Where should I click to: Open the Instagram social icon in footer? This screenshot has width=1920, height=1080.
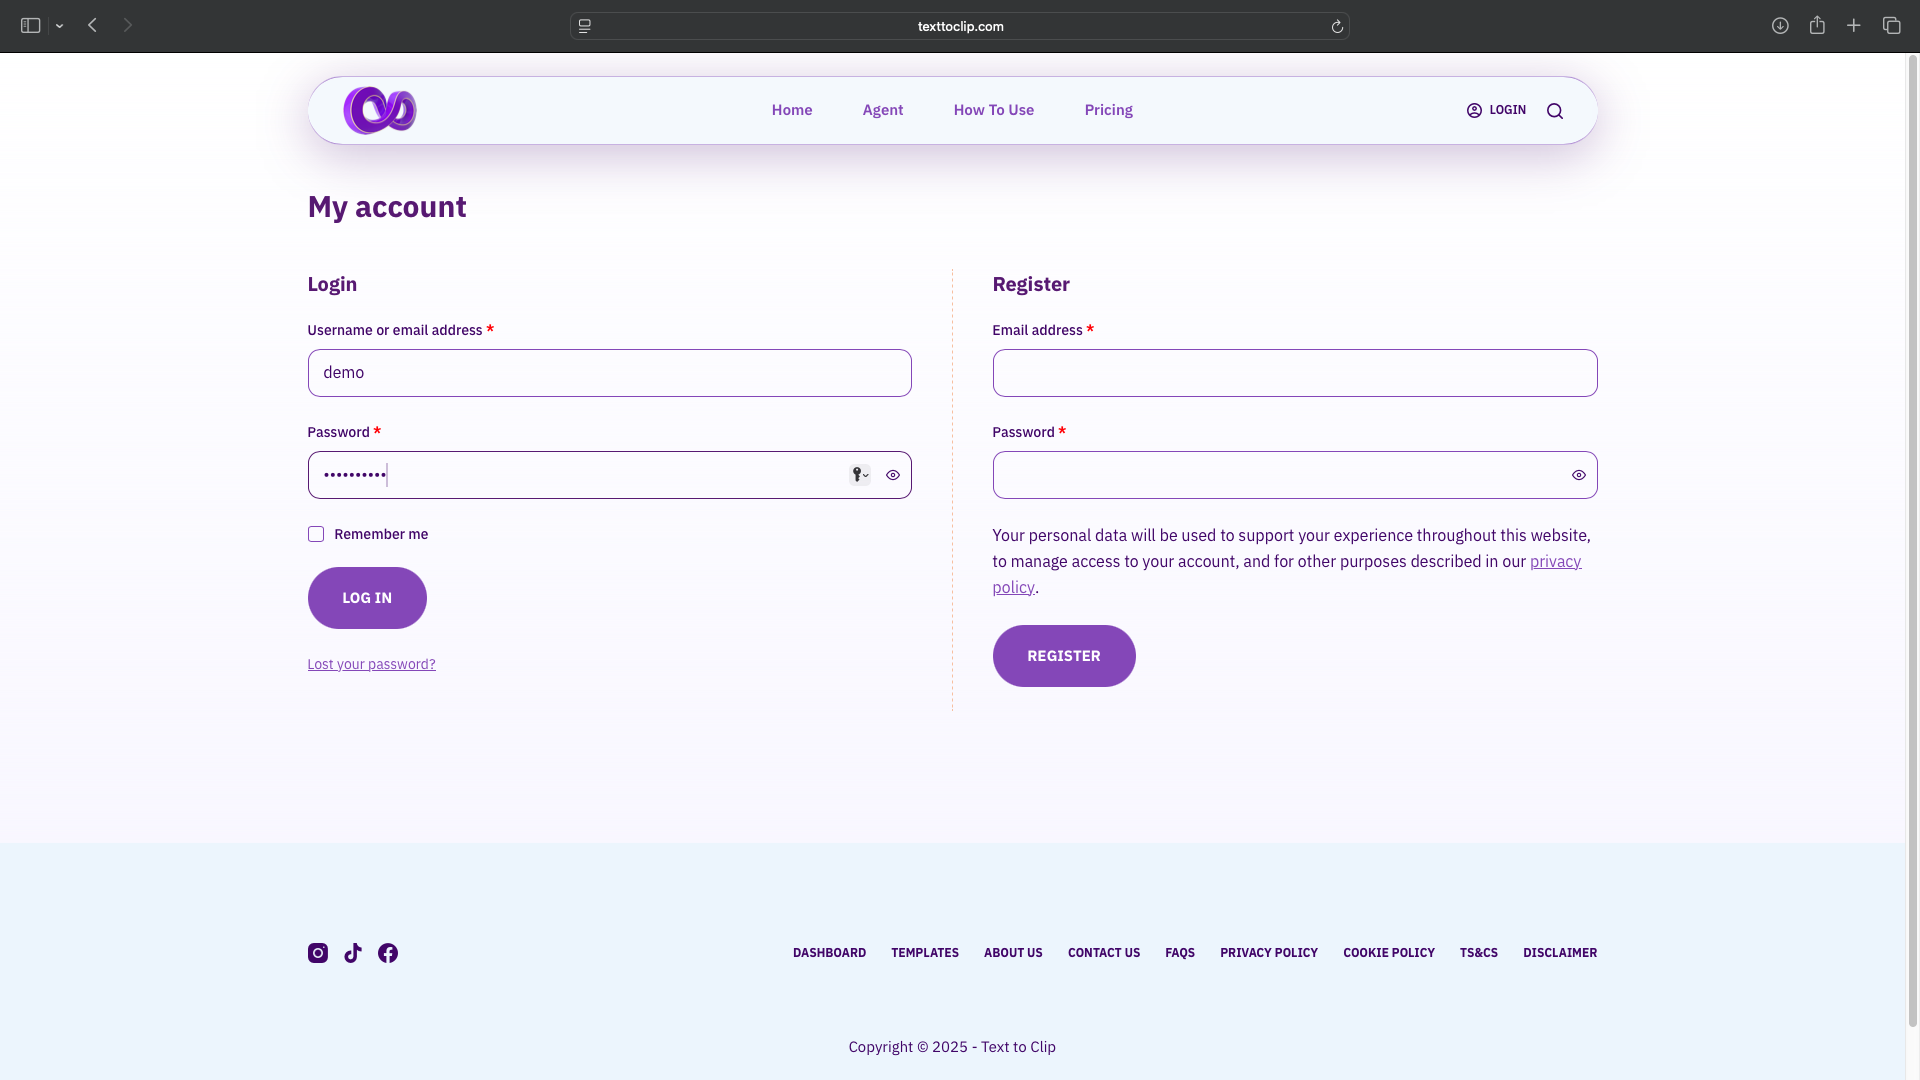[317, 953]
